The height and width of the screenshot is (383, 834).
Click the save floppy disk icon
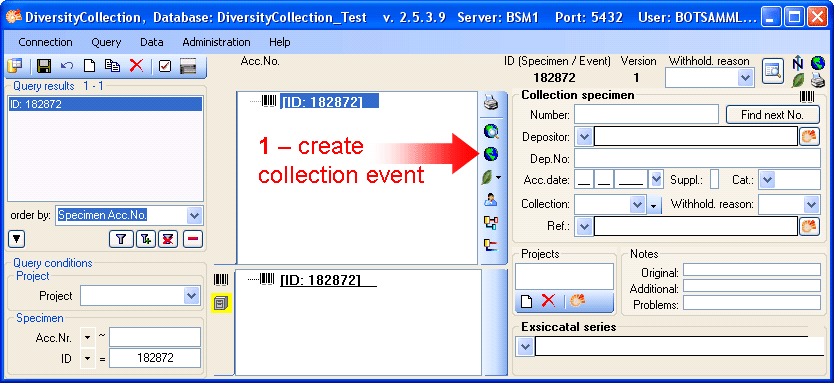(x=44, y=66)
